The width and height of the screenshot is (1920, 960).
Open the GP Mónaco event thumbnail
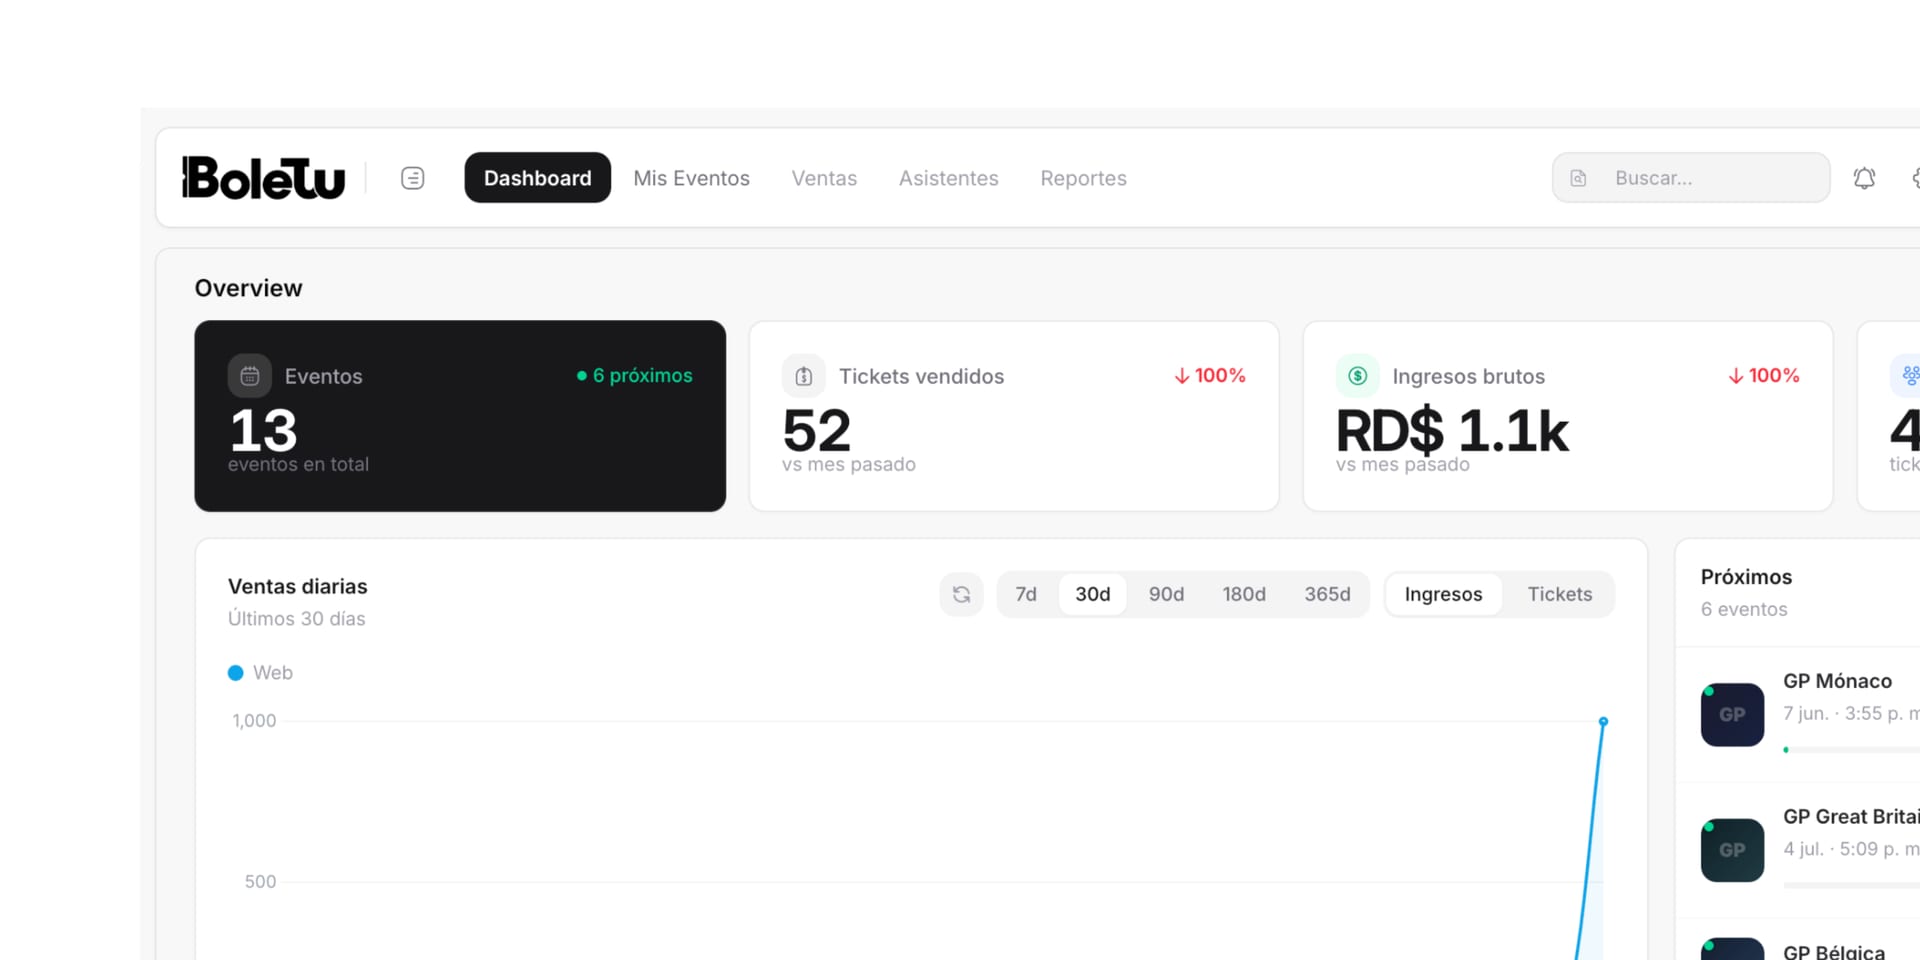1732,714
